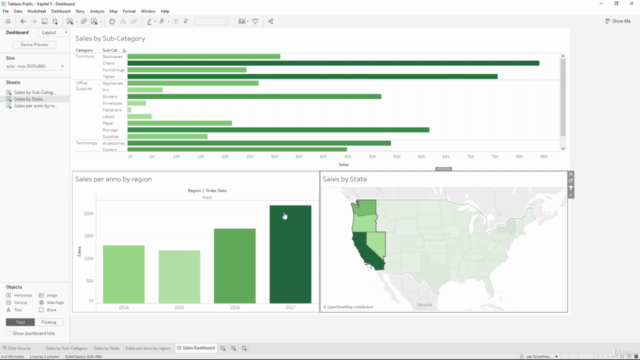Switch to the Sales by State sheet tab
This screenshot has width=640, height=360.
[107, 348]
